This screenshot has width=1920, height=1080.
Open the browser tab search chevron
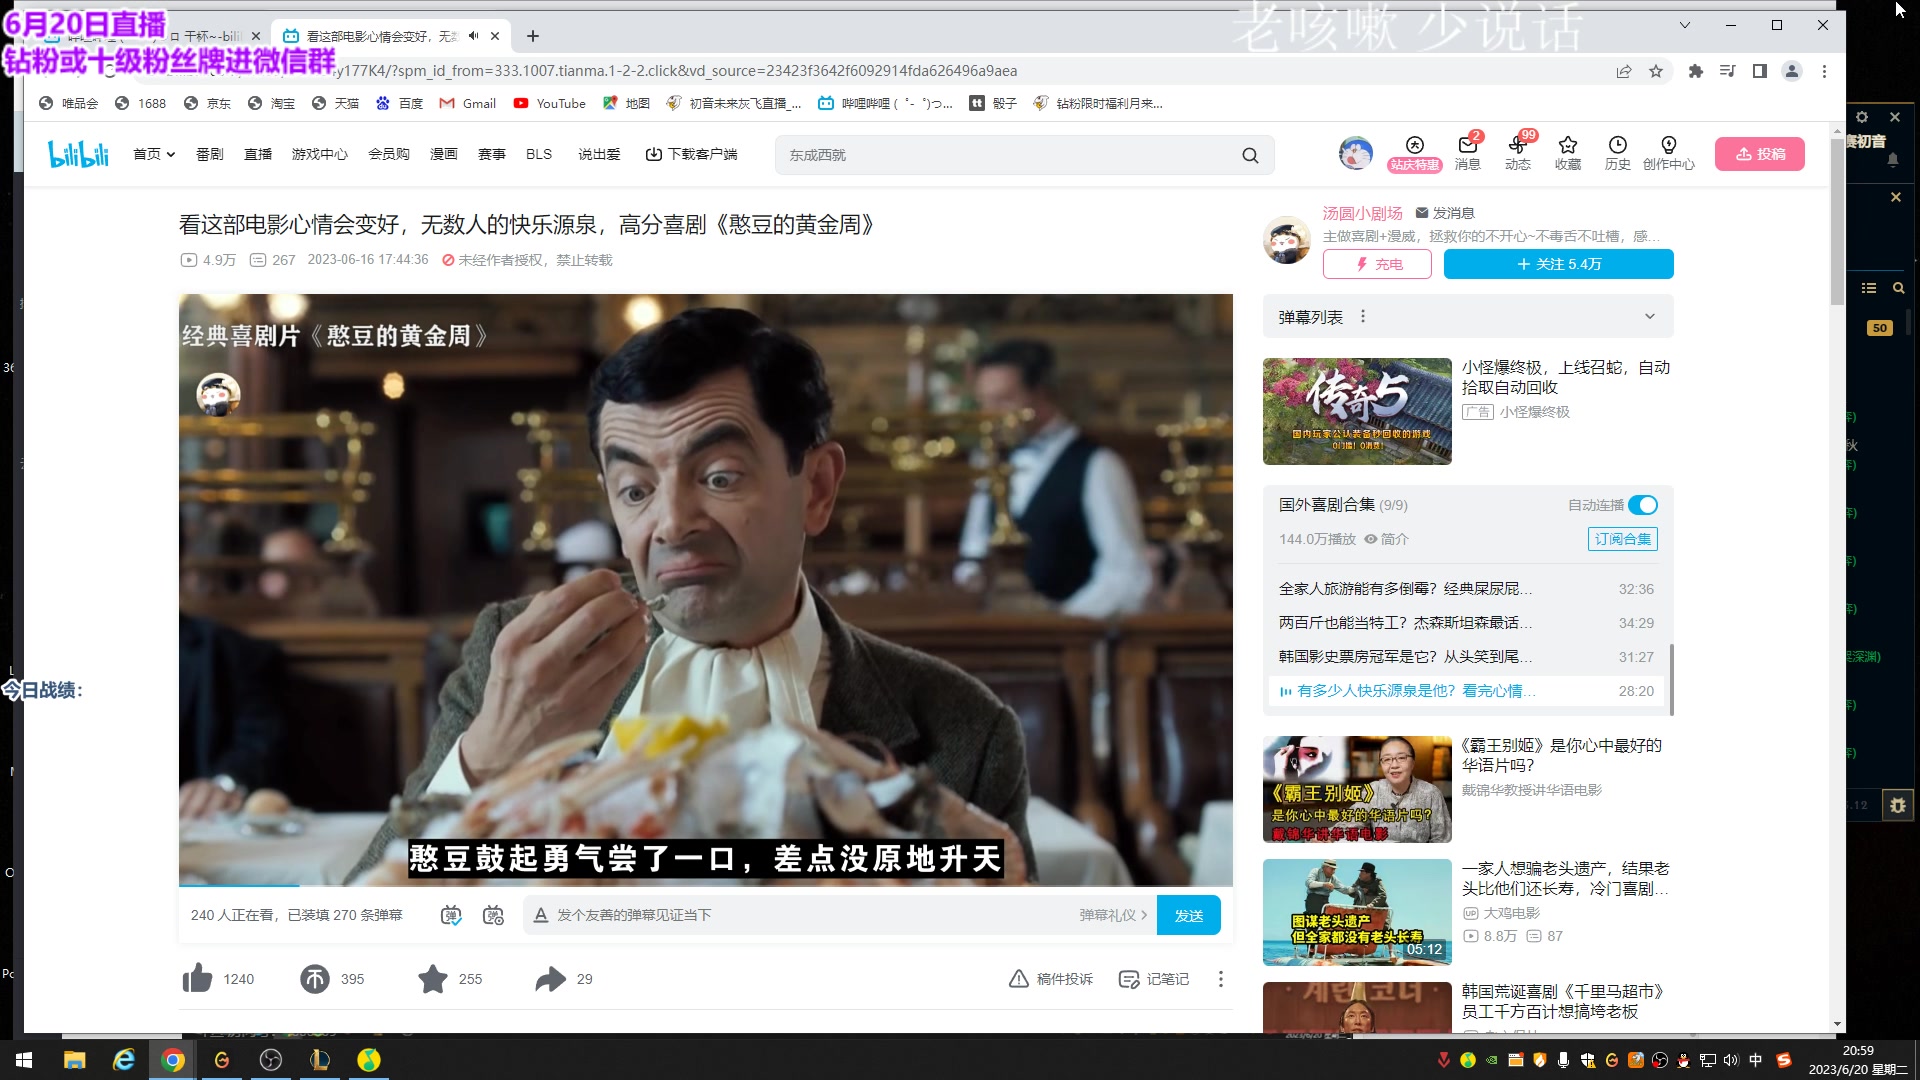tap(1683, 25)
